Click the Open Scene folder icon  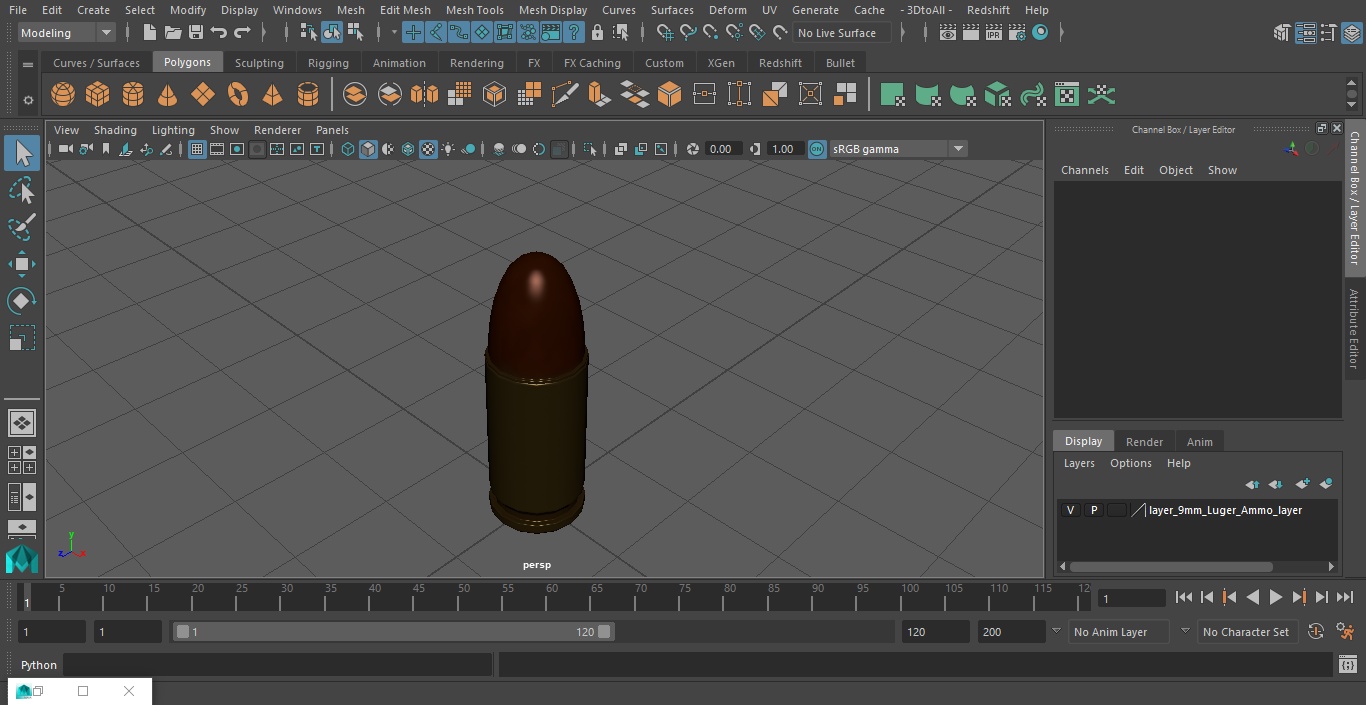172,33
